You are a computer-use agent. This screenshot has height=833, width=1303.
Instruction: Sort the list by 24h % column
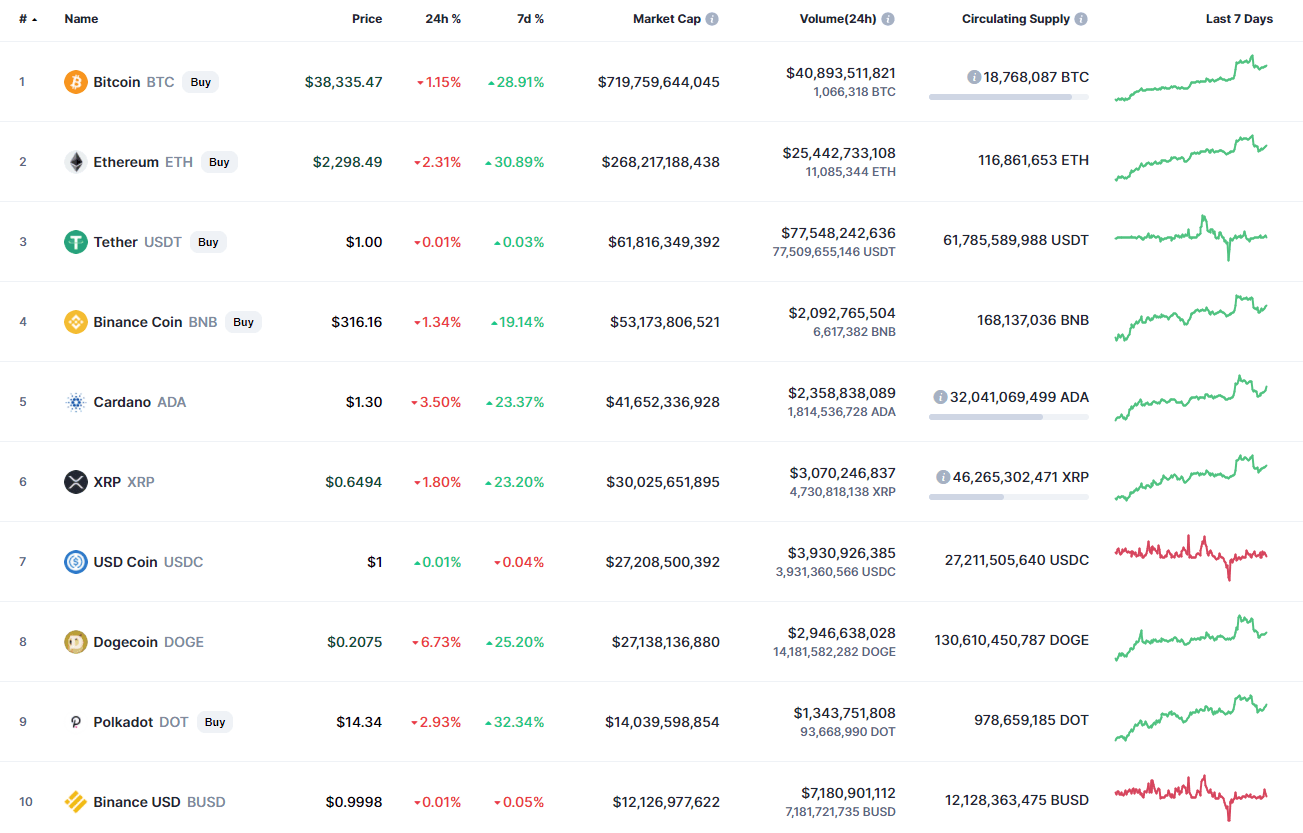point(443,19)
